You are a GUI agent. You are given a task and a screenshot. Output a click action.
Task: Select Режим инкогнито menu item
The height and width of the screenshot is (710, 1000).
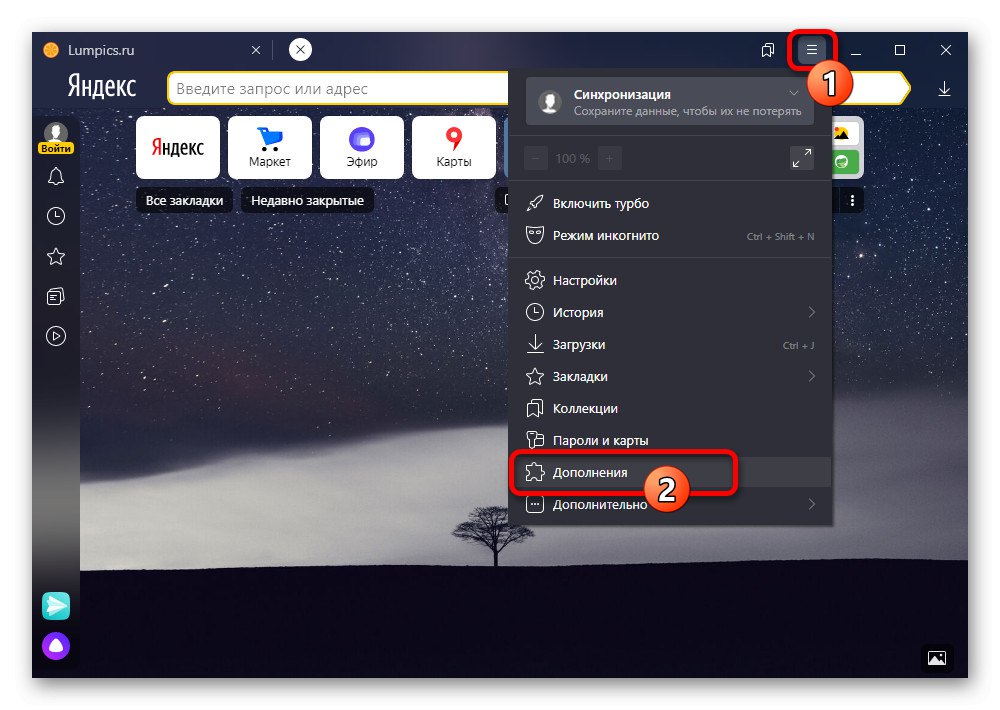[x=670, y=235]
